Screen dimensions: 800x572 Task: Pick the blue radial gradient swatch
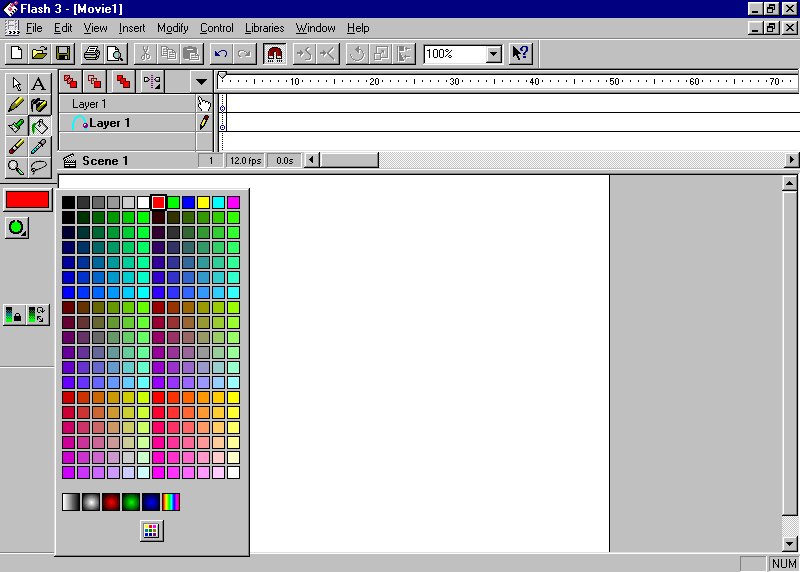pyautogui.click(x=151, y=502)
